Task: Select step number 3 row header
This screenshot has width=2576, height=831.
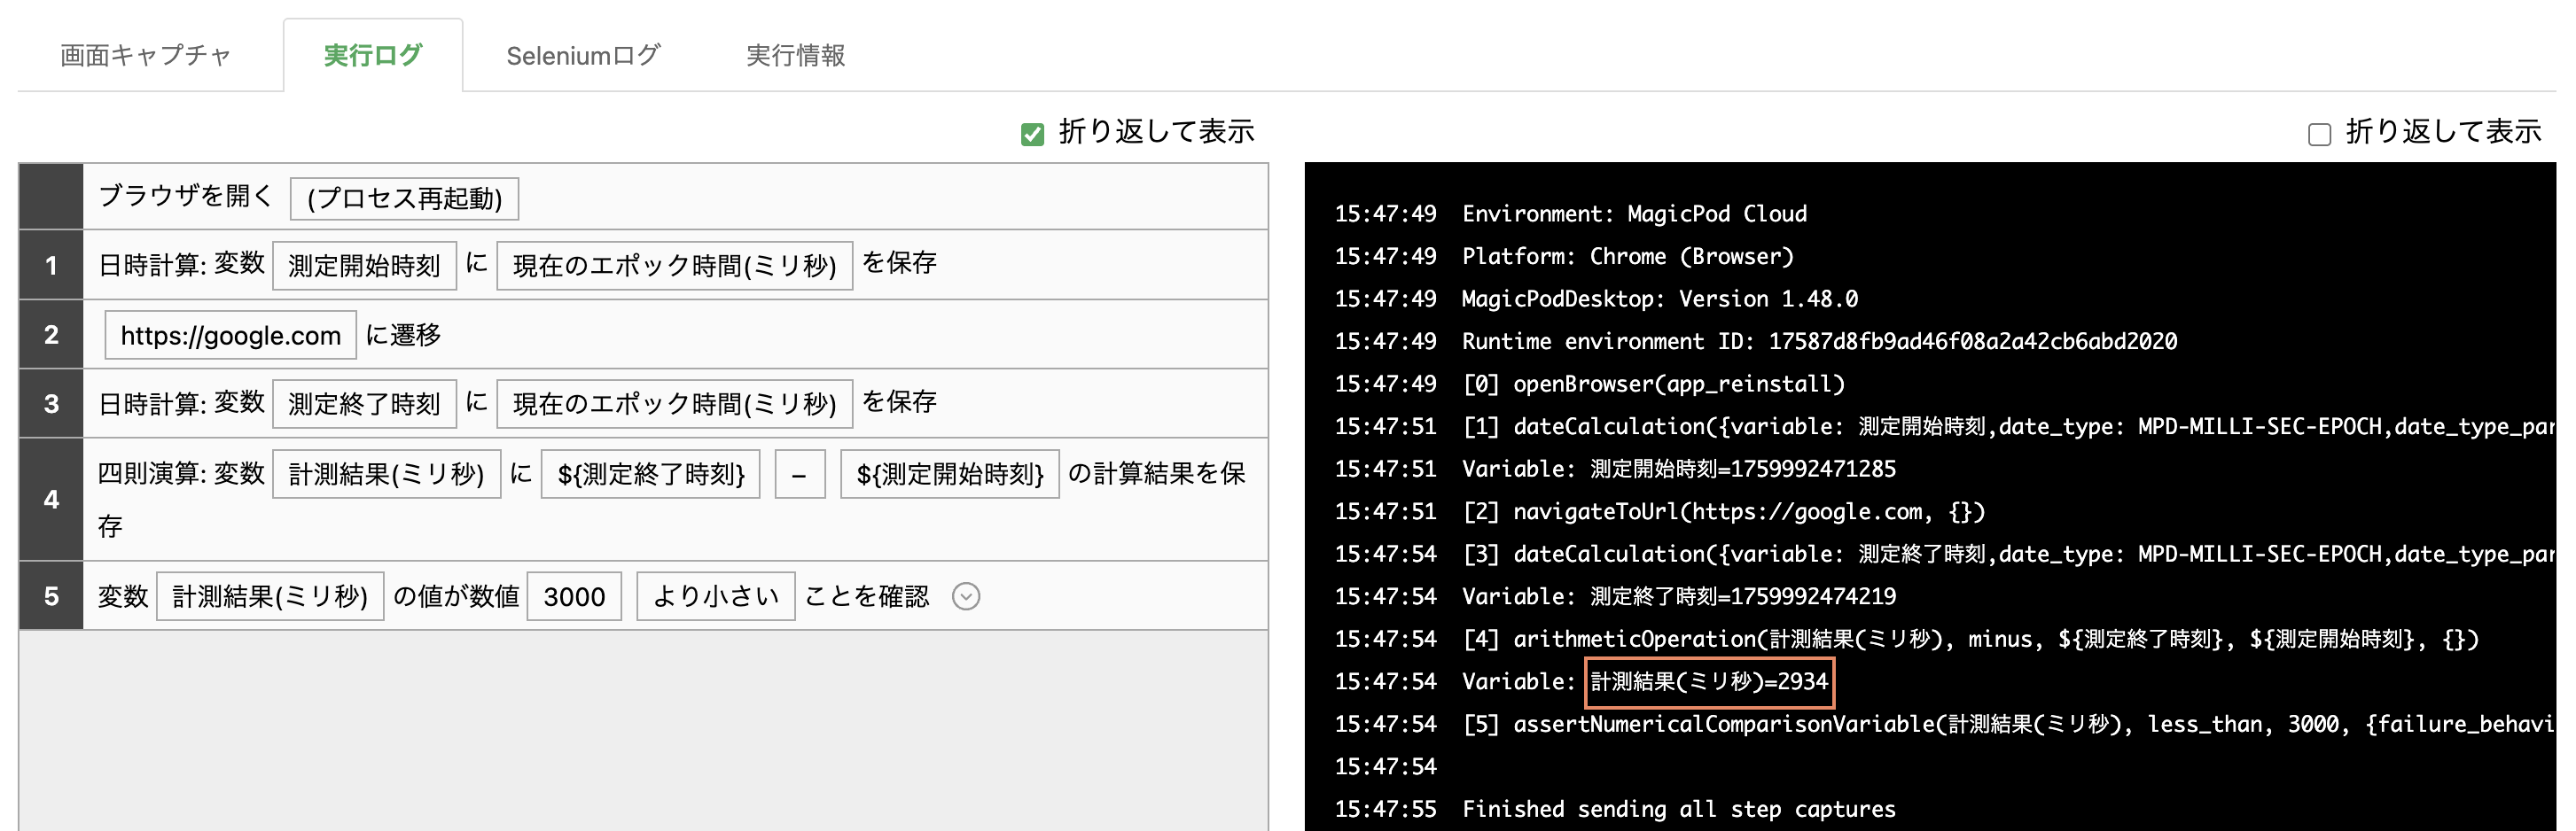Action: (51, 404)
